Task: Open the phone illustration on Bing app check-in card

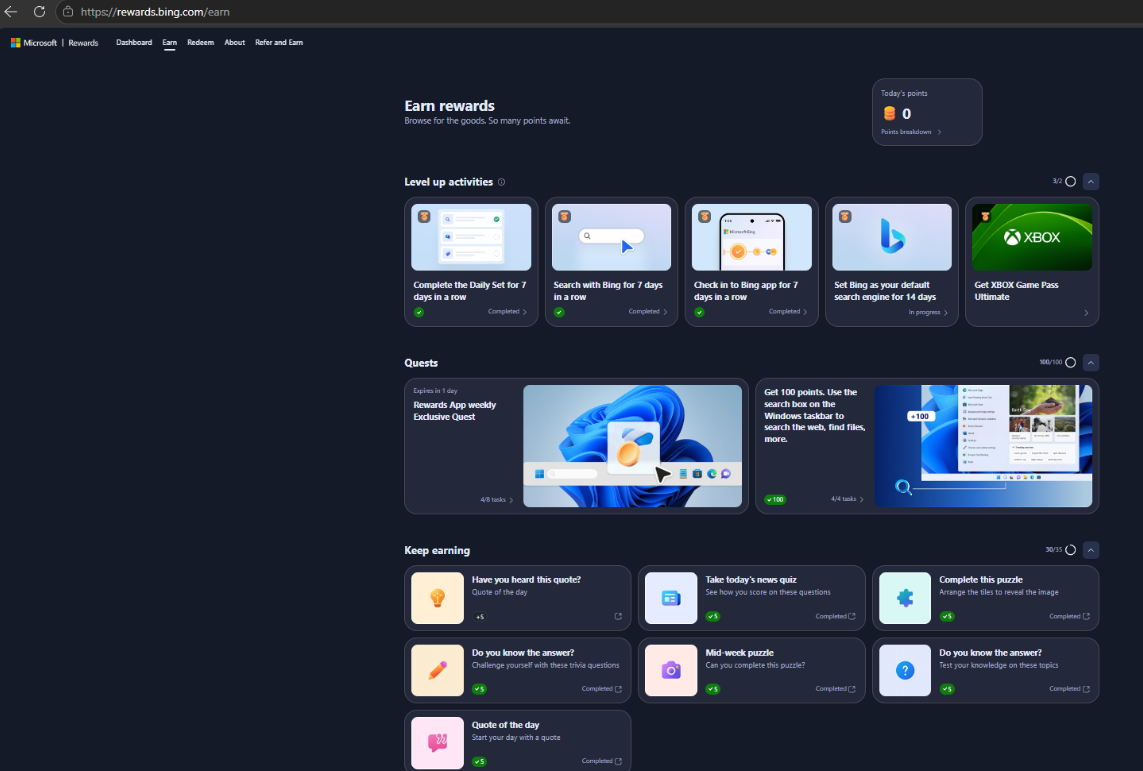Action: pyautogui.click(x=752, y=237)
